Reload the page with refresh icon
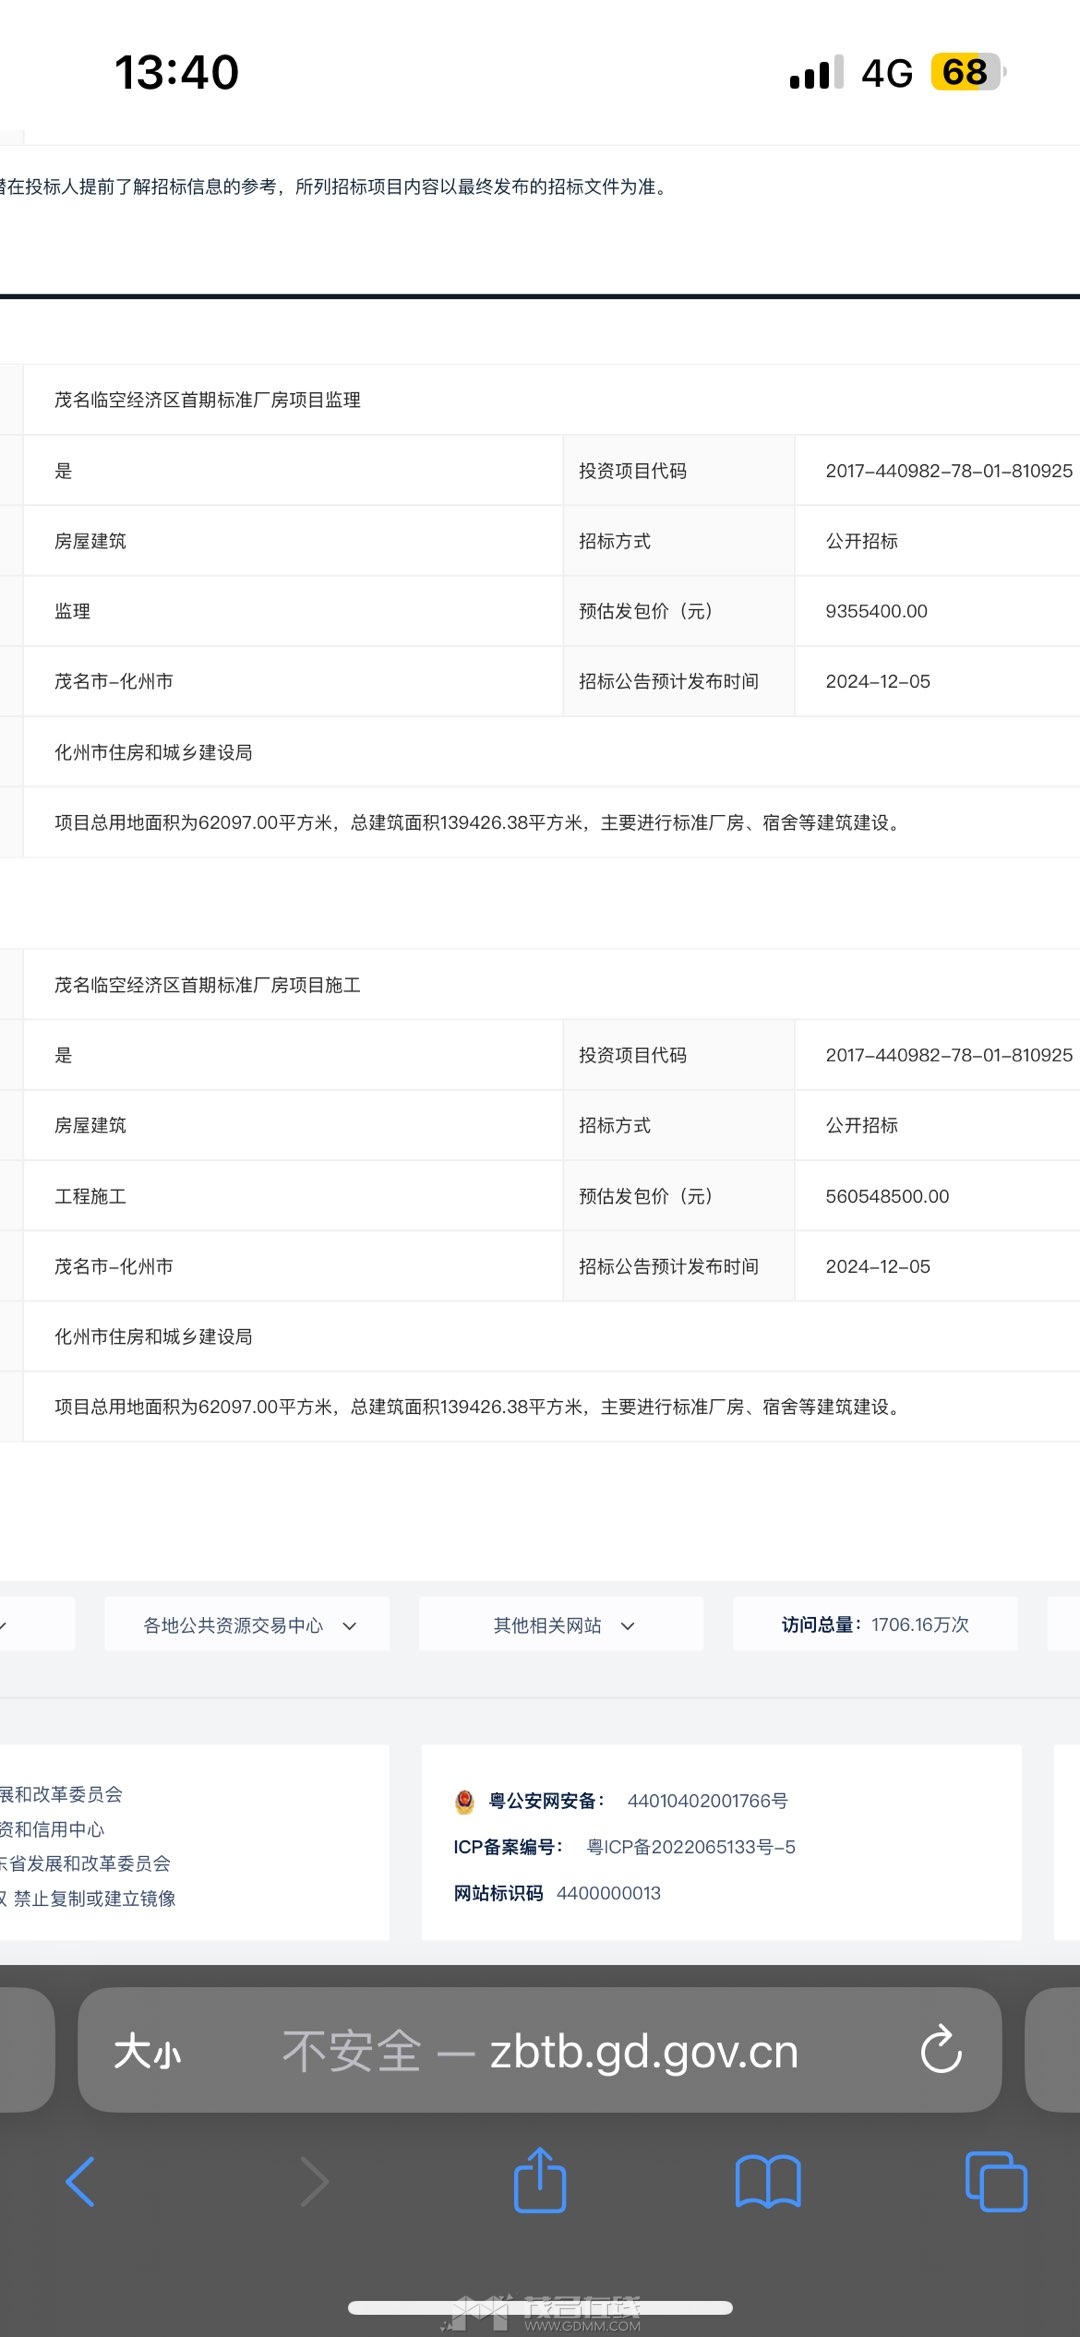Screen dimensions: 1080x2337 point(940,2051)
